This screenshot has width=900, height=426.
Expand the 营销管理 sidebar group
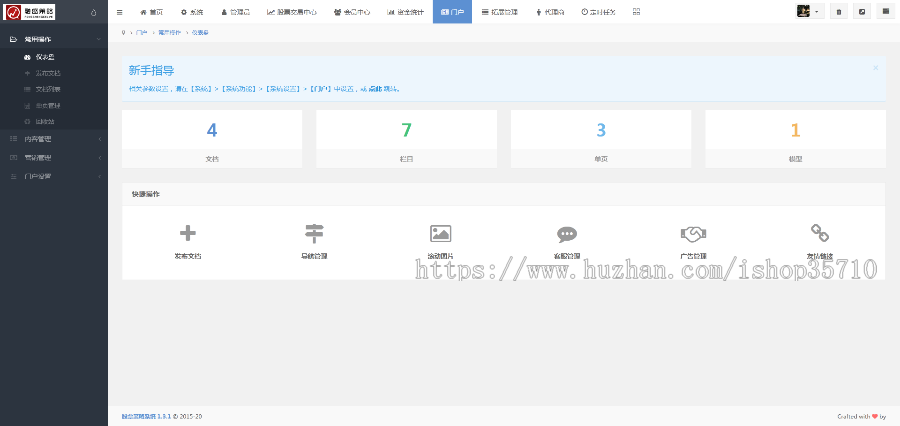click(54, 157)
